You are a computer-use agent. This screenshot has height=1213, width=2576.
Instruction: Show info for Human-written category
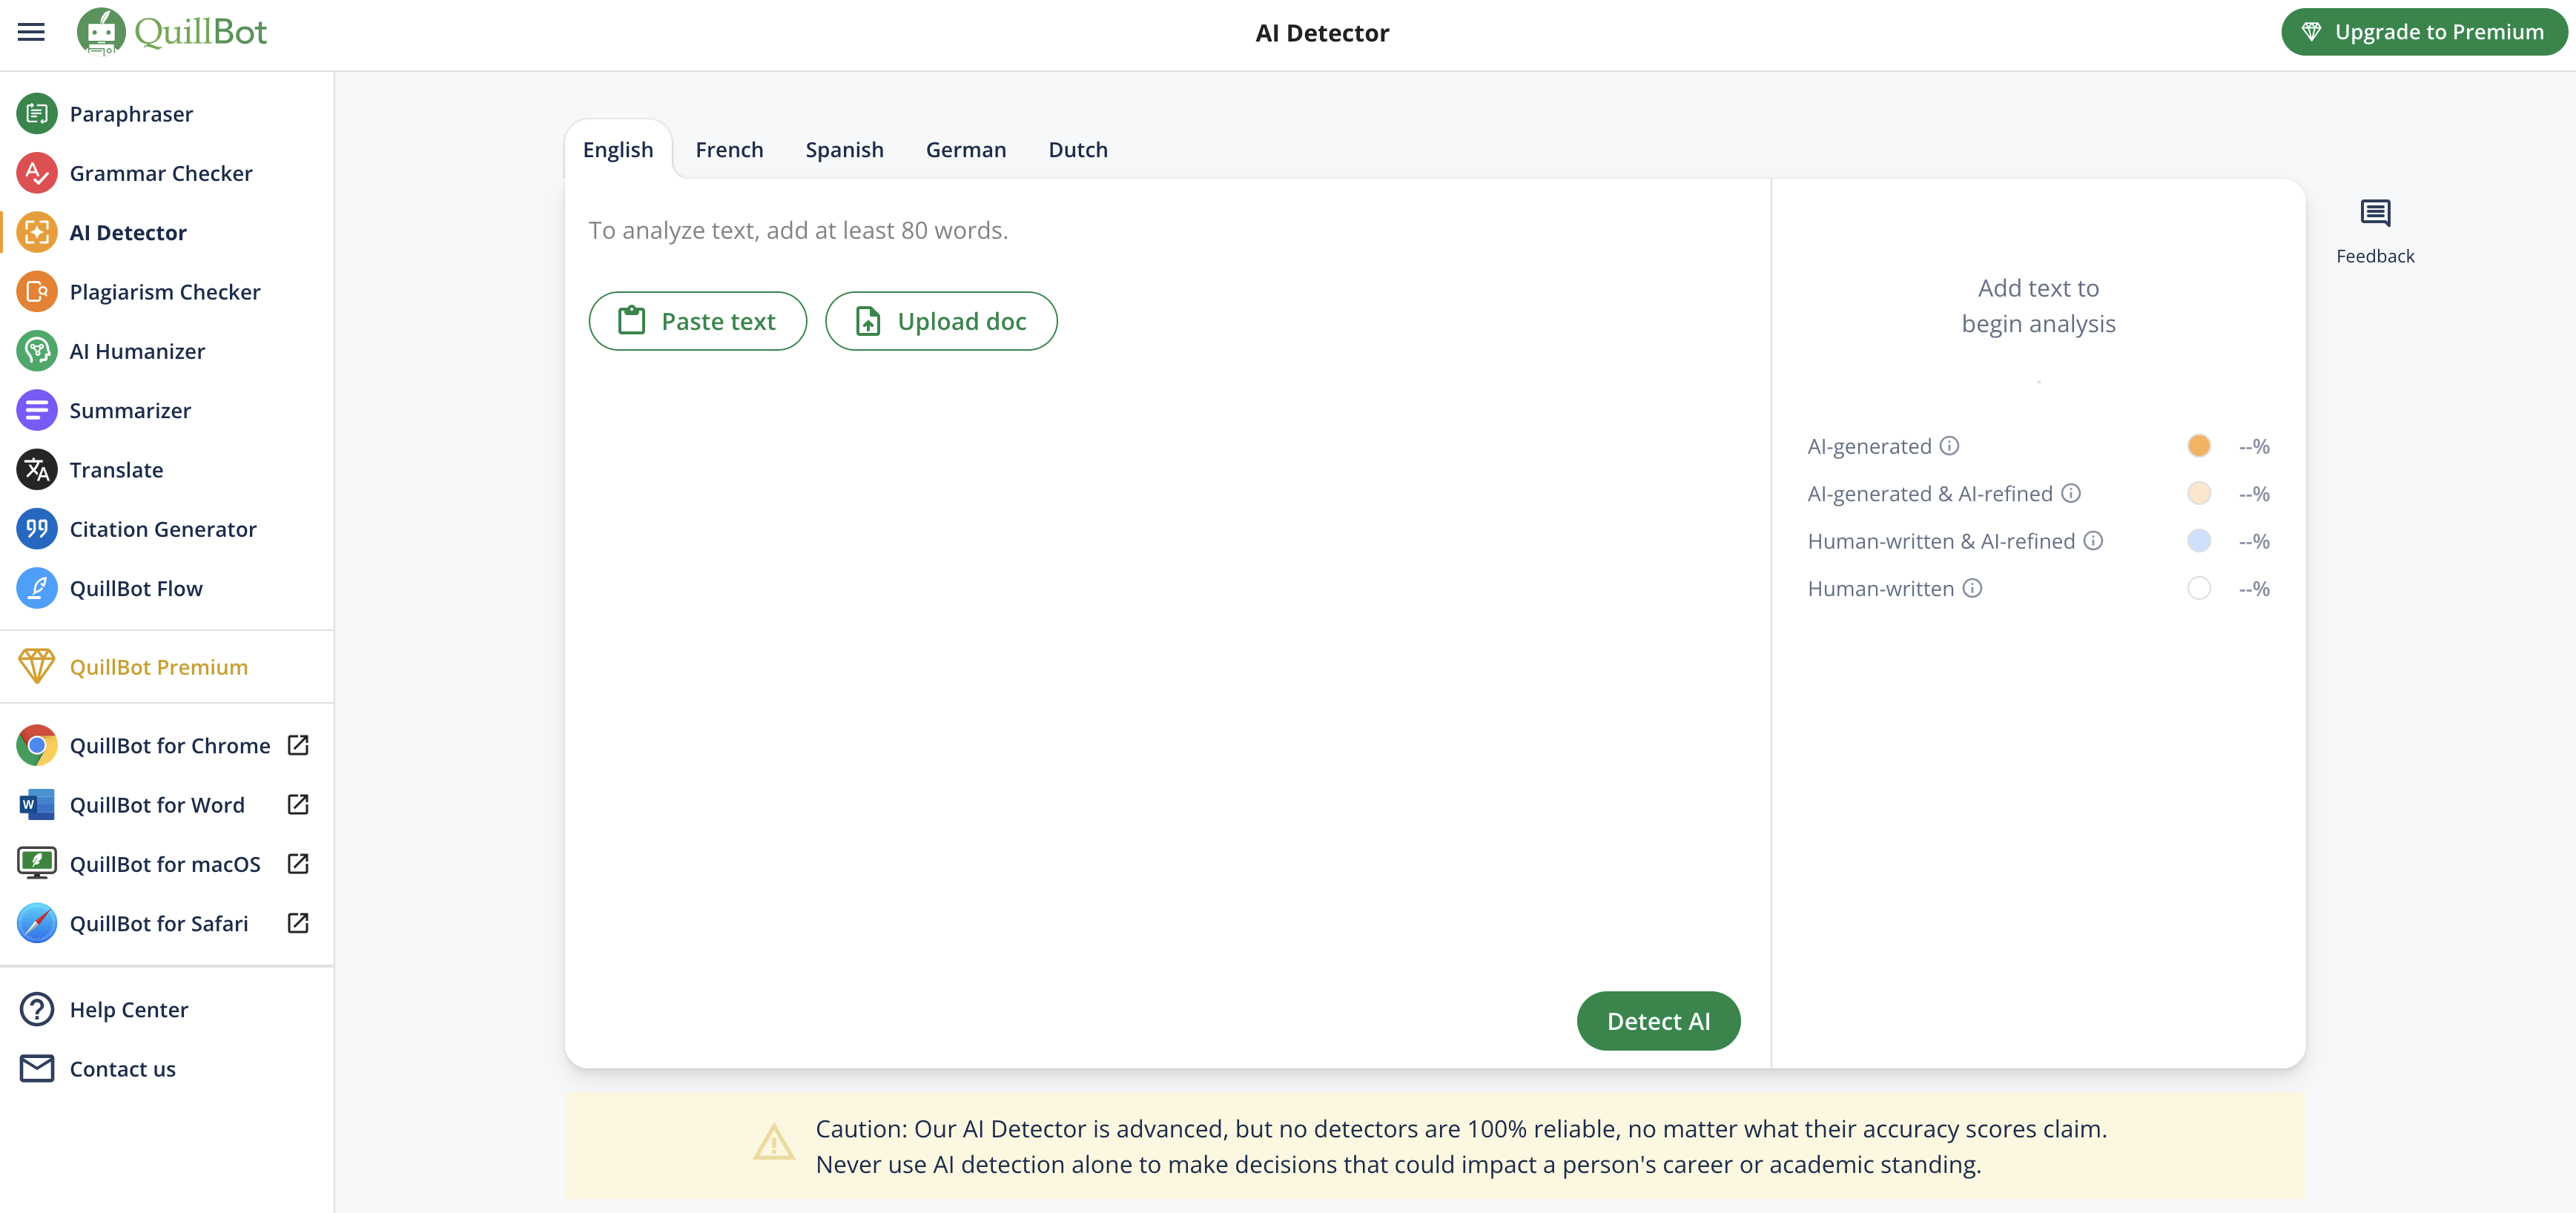1972,589
